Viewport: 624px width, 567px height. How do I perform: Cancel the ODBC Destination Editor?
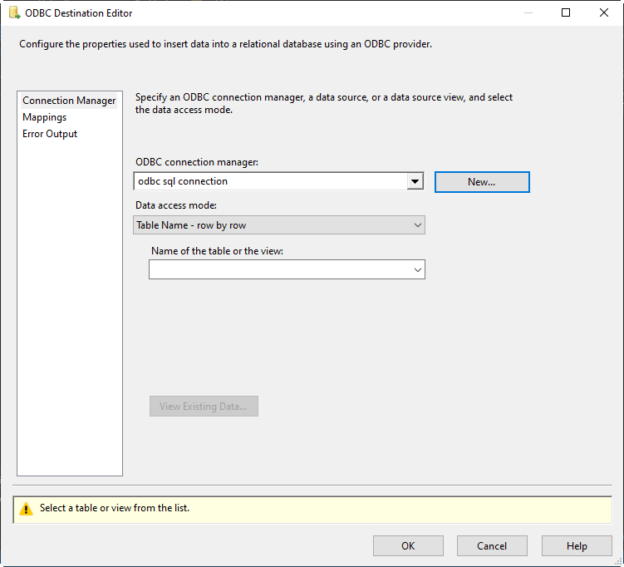tap(492, 546)
